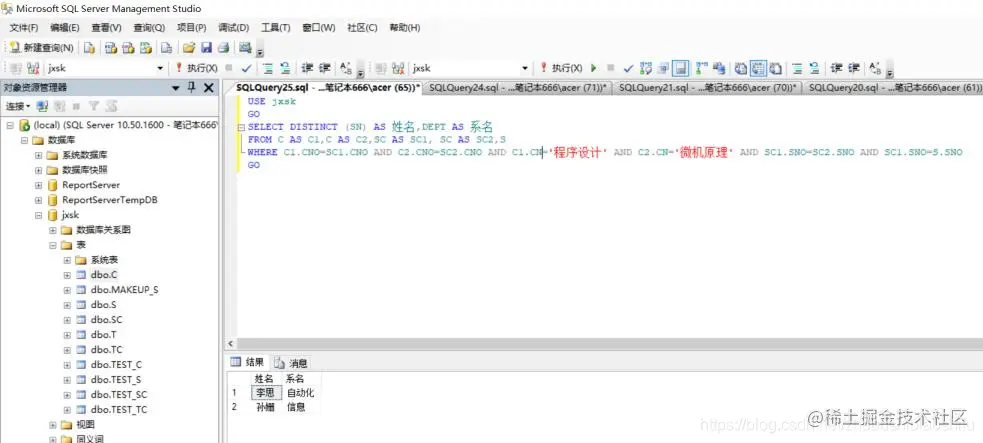Open the 查询(Q) menu
Viewport: 983px width, 443px height.
[x=149, y=28]
